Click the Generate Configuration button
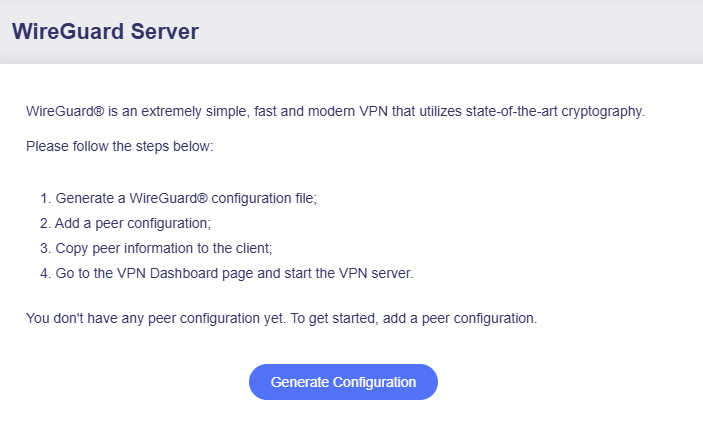This screenshot has height=422, width=703. tap(343, 382)
